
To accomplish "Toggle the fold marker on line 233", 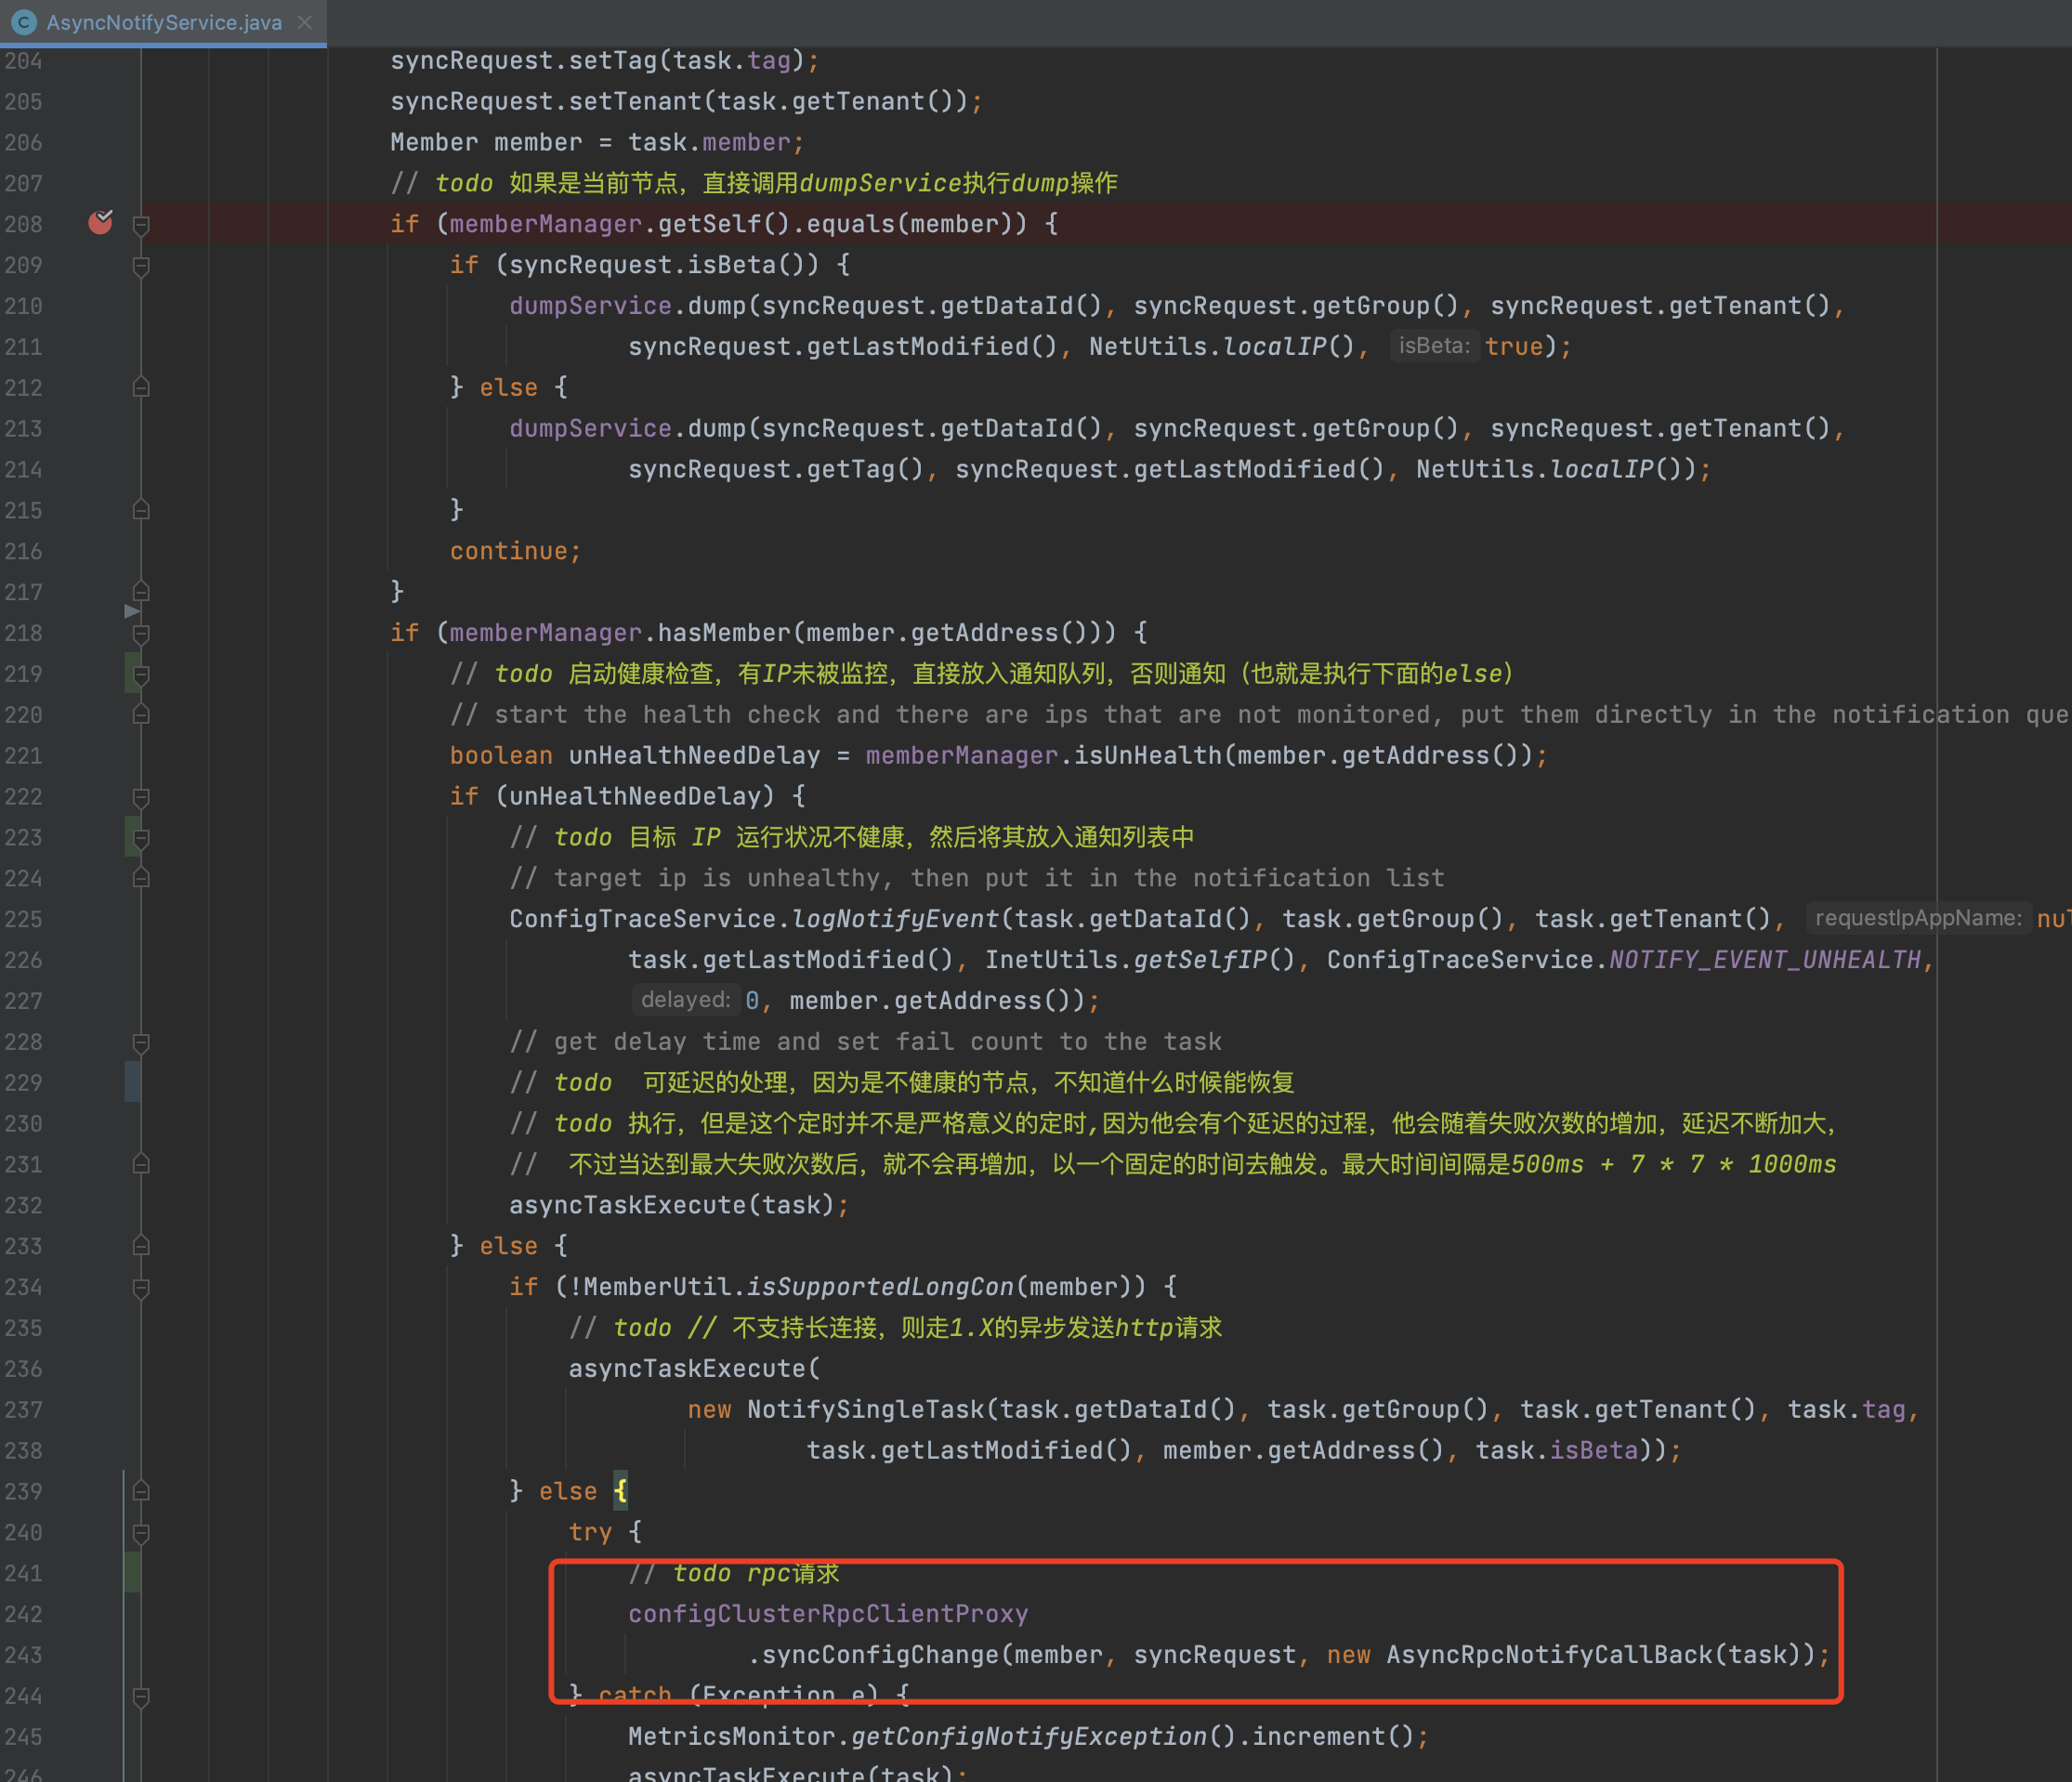I will click(141, 1246).
